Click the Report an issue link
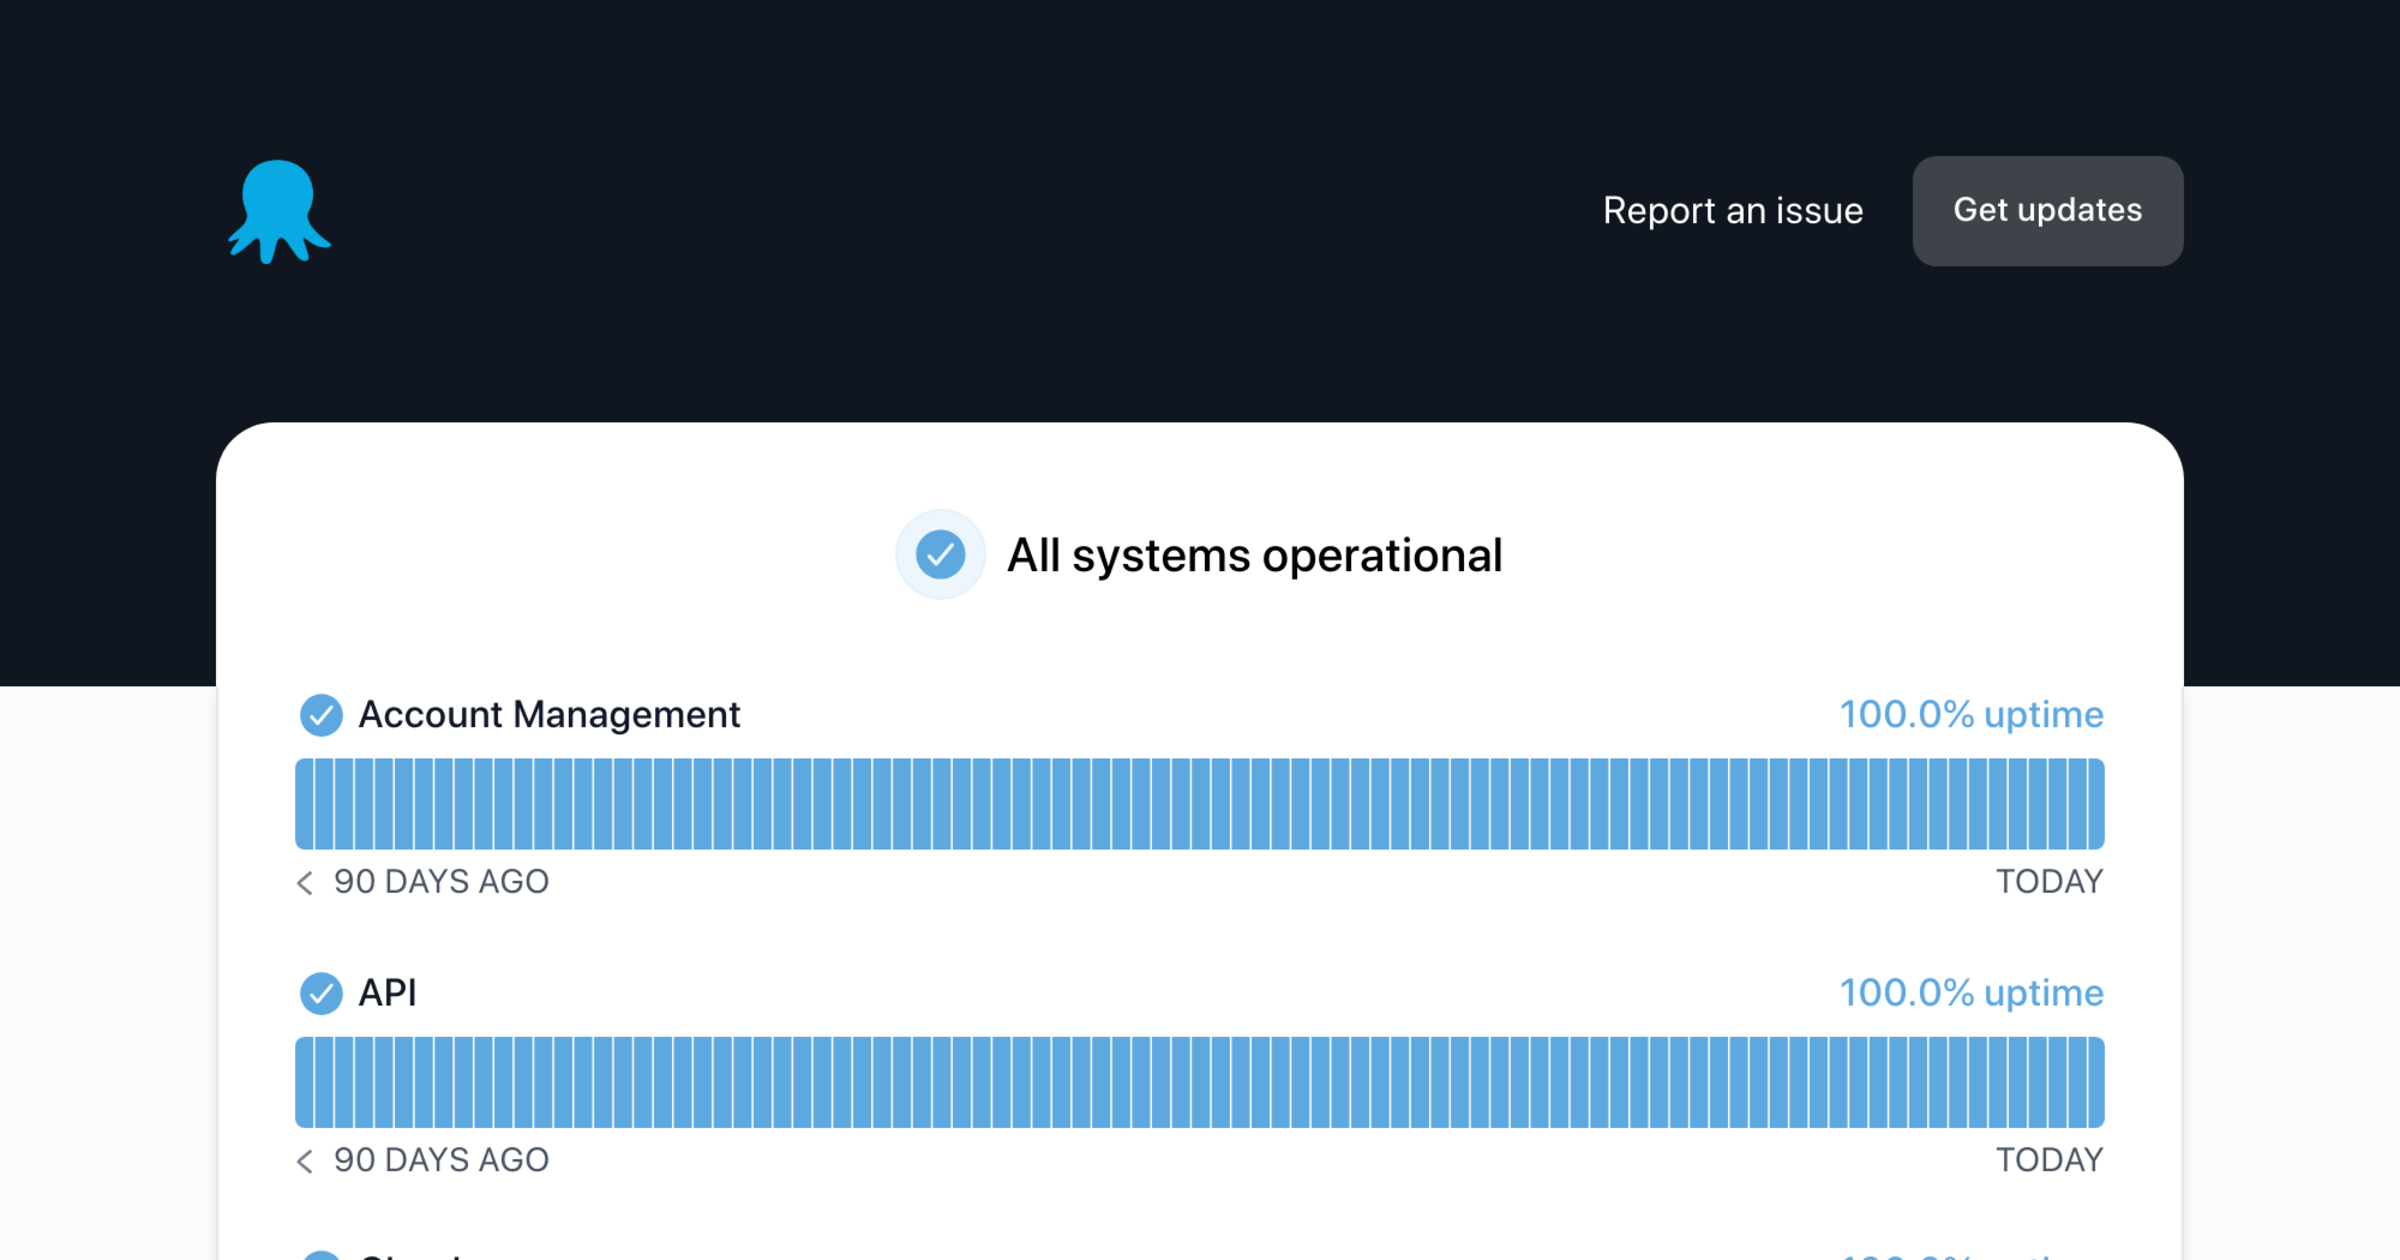 point(1732,211)
